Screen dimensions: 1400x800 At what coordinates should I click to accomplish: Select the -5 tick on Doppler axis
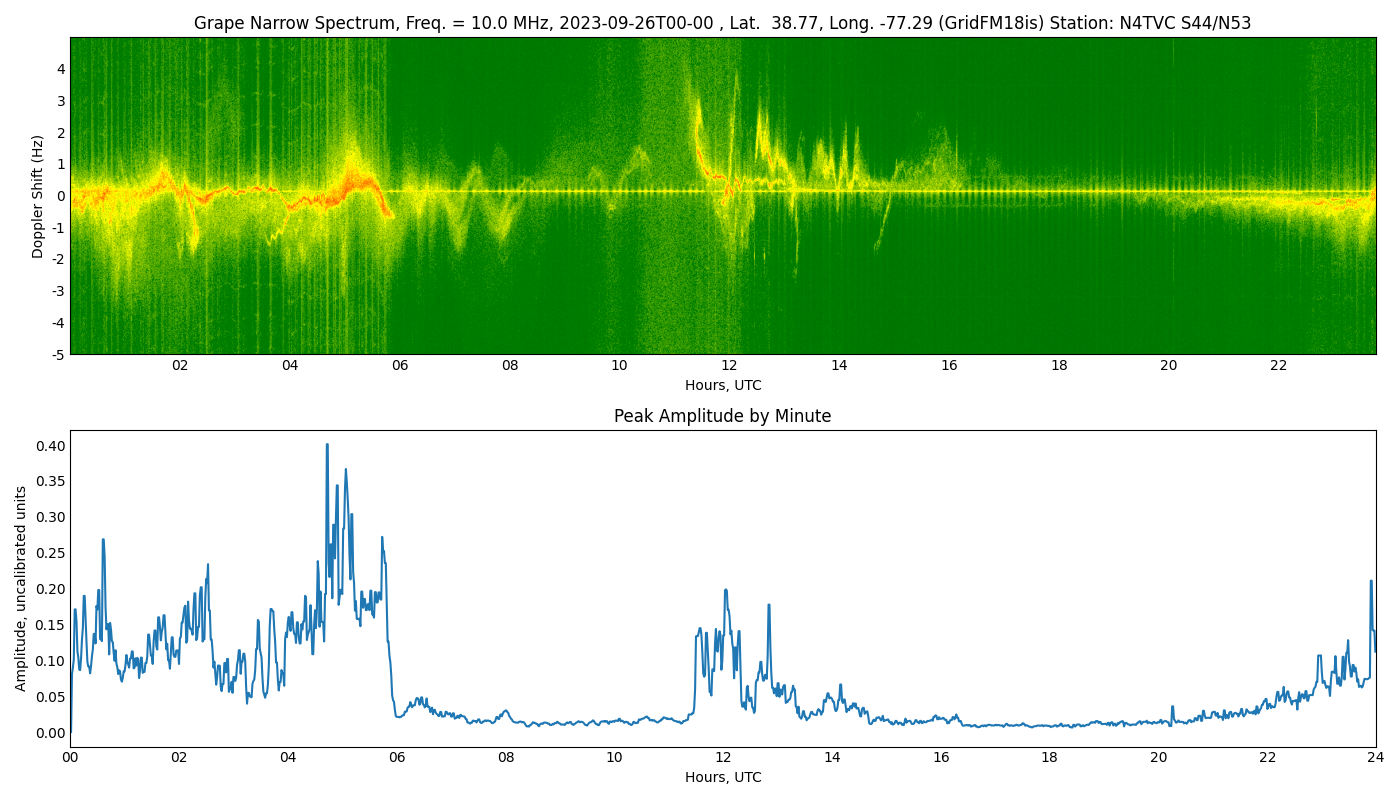click(59, 354)
